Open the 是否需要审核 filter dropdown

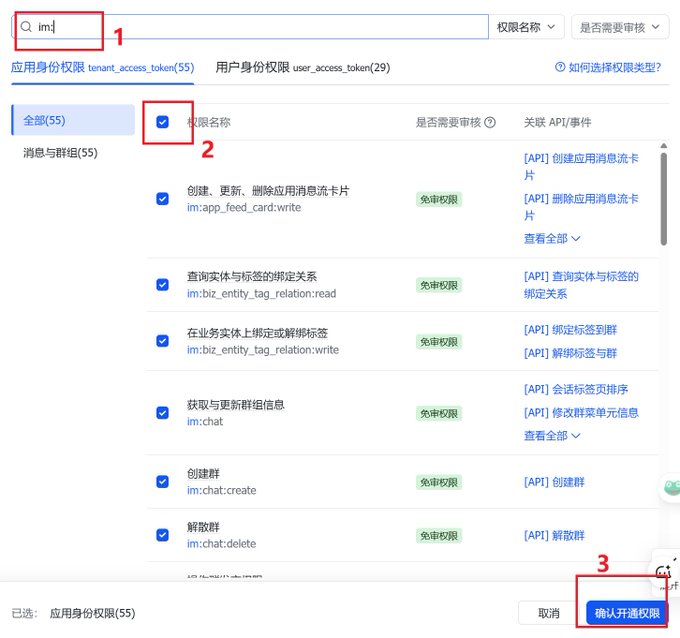coord(620,27)
